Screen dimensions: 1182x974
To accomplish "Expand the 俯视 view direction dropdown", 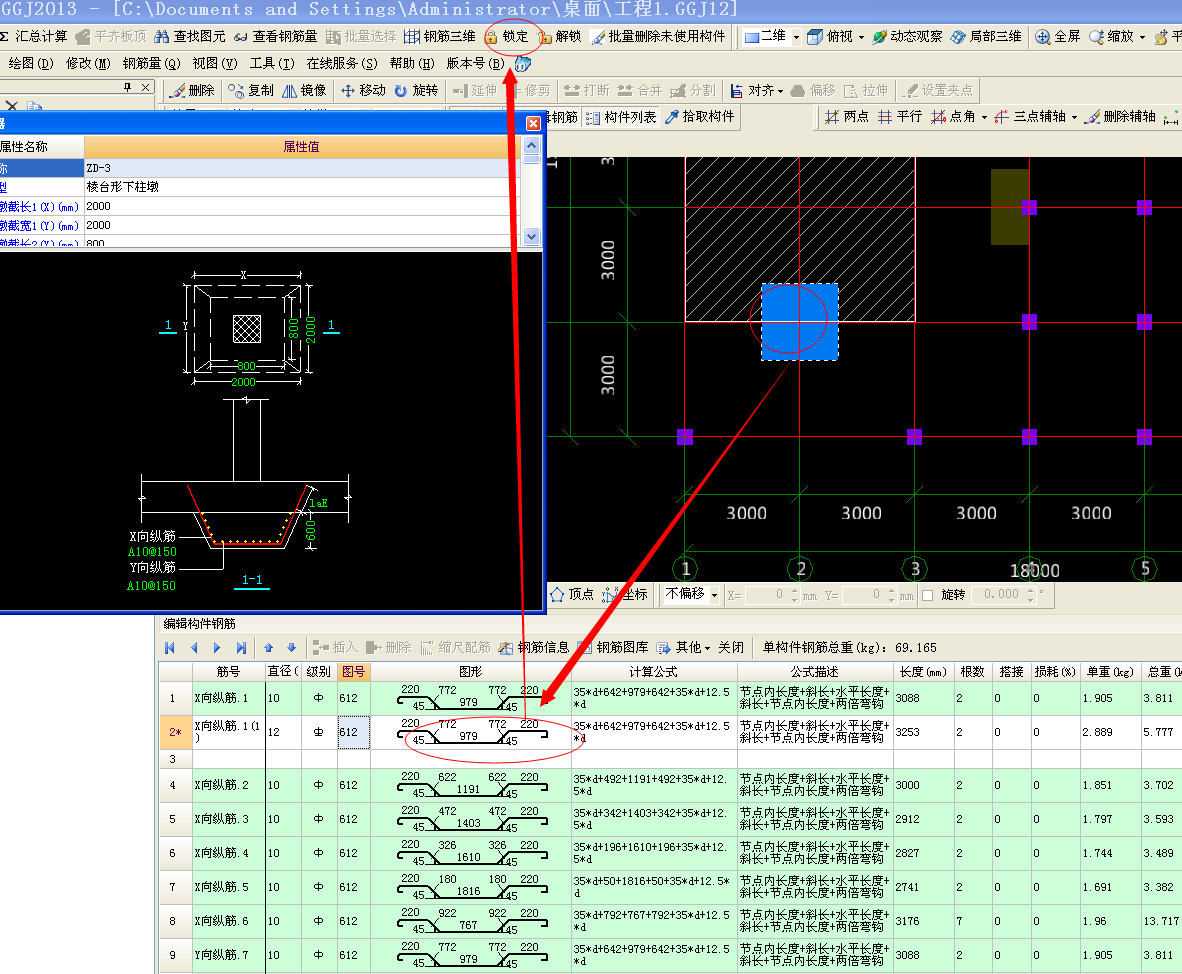I will click(x=861, y=37).
